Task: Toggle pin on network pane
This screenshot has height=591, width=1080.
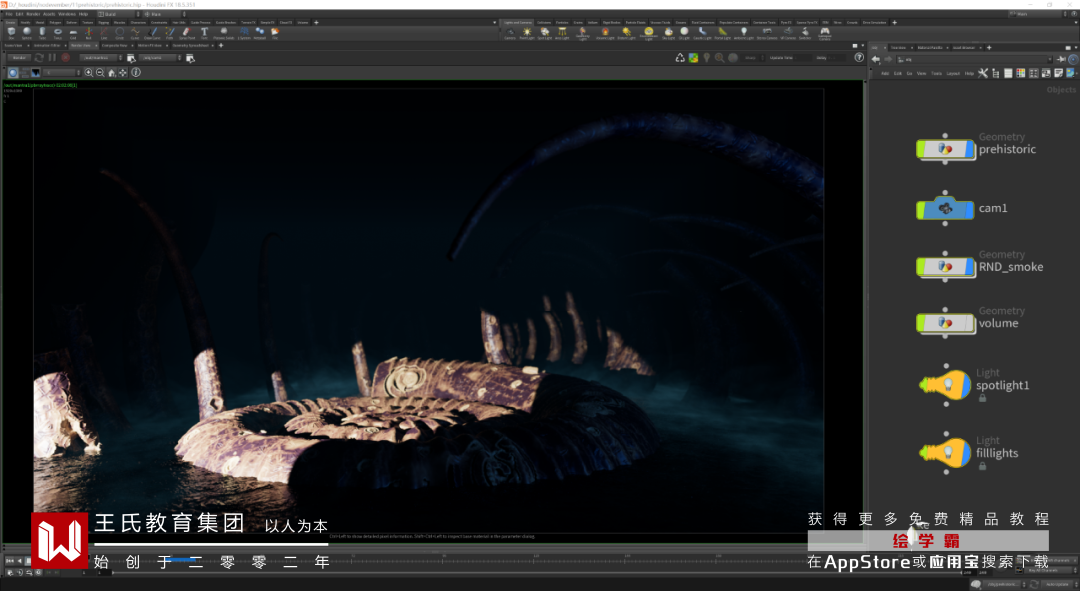Action: click(x=1061, y=59)
